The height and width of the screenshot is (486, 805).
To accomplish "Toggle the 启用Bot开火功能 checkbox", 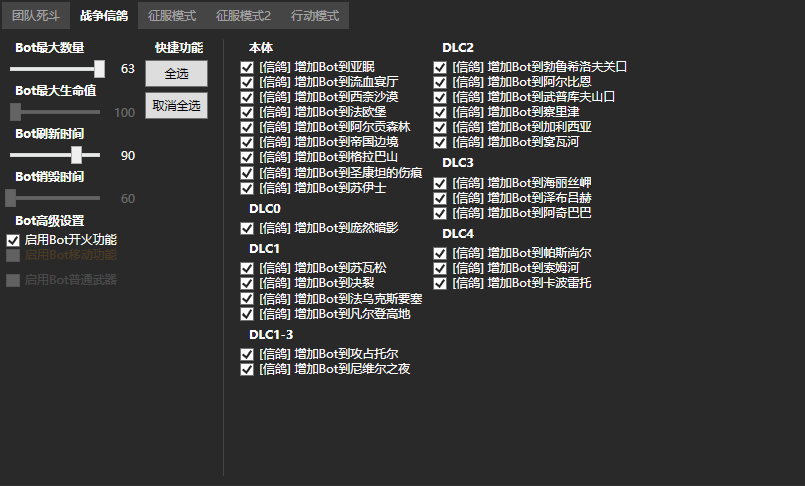I will 13,240.
